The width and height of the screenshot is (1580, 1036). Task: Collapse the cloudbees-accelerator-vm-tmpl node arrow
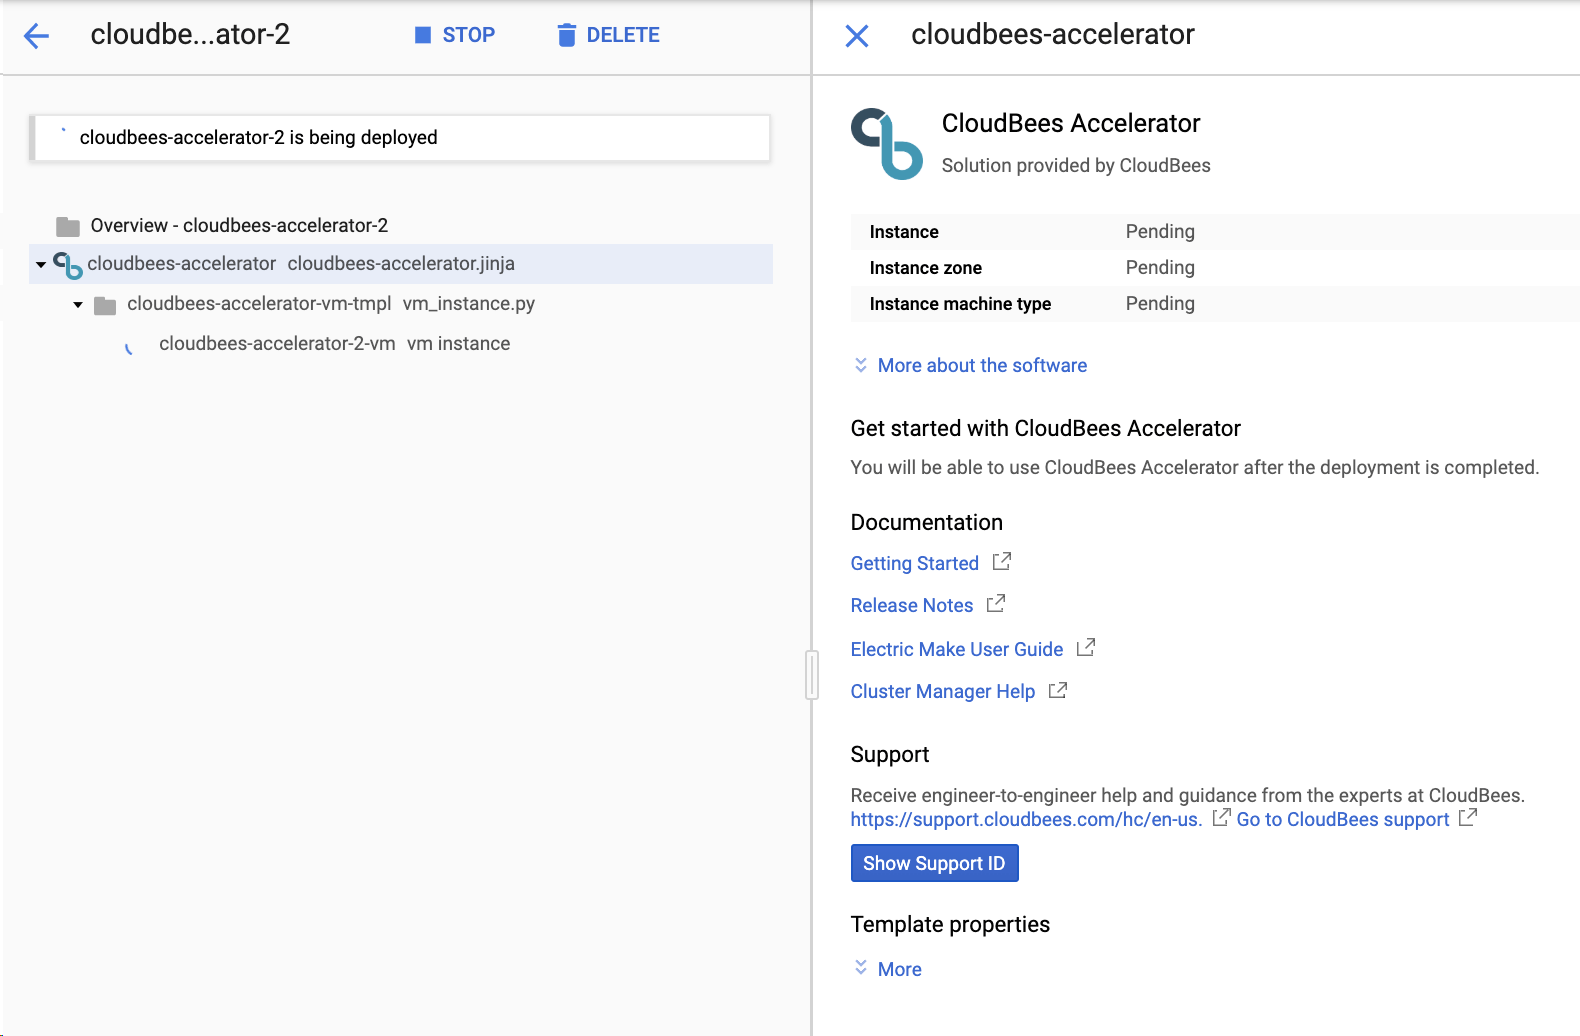(78, 305)
